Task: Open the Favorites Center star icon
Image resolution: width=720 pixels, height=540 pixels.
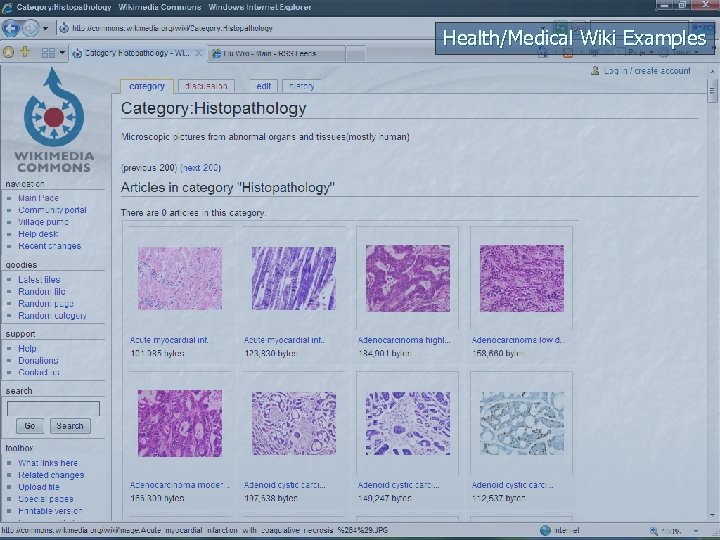Action: [x=8, y=52]
